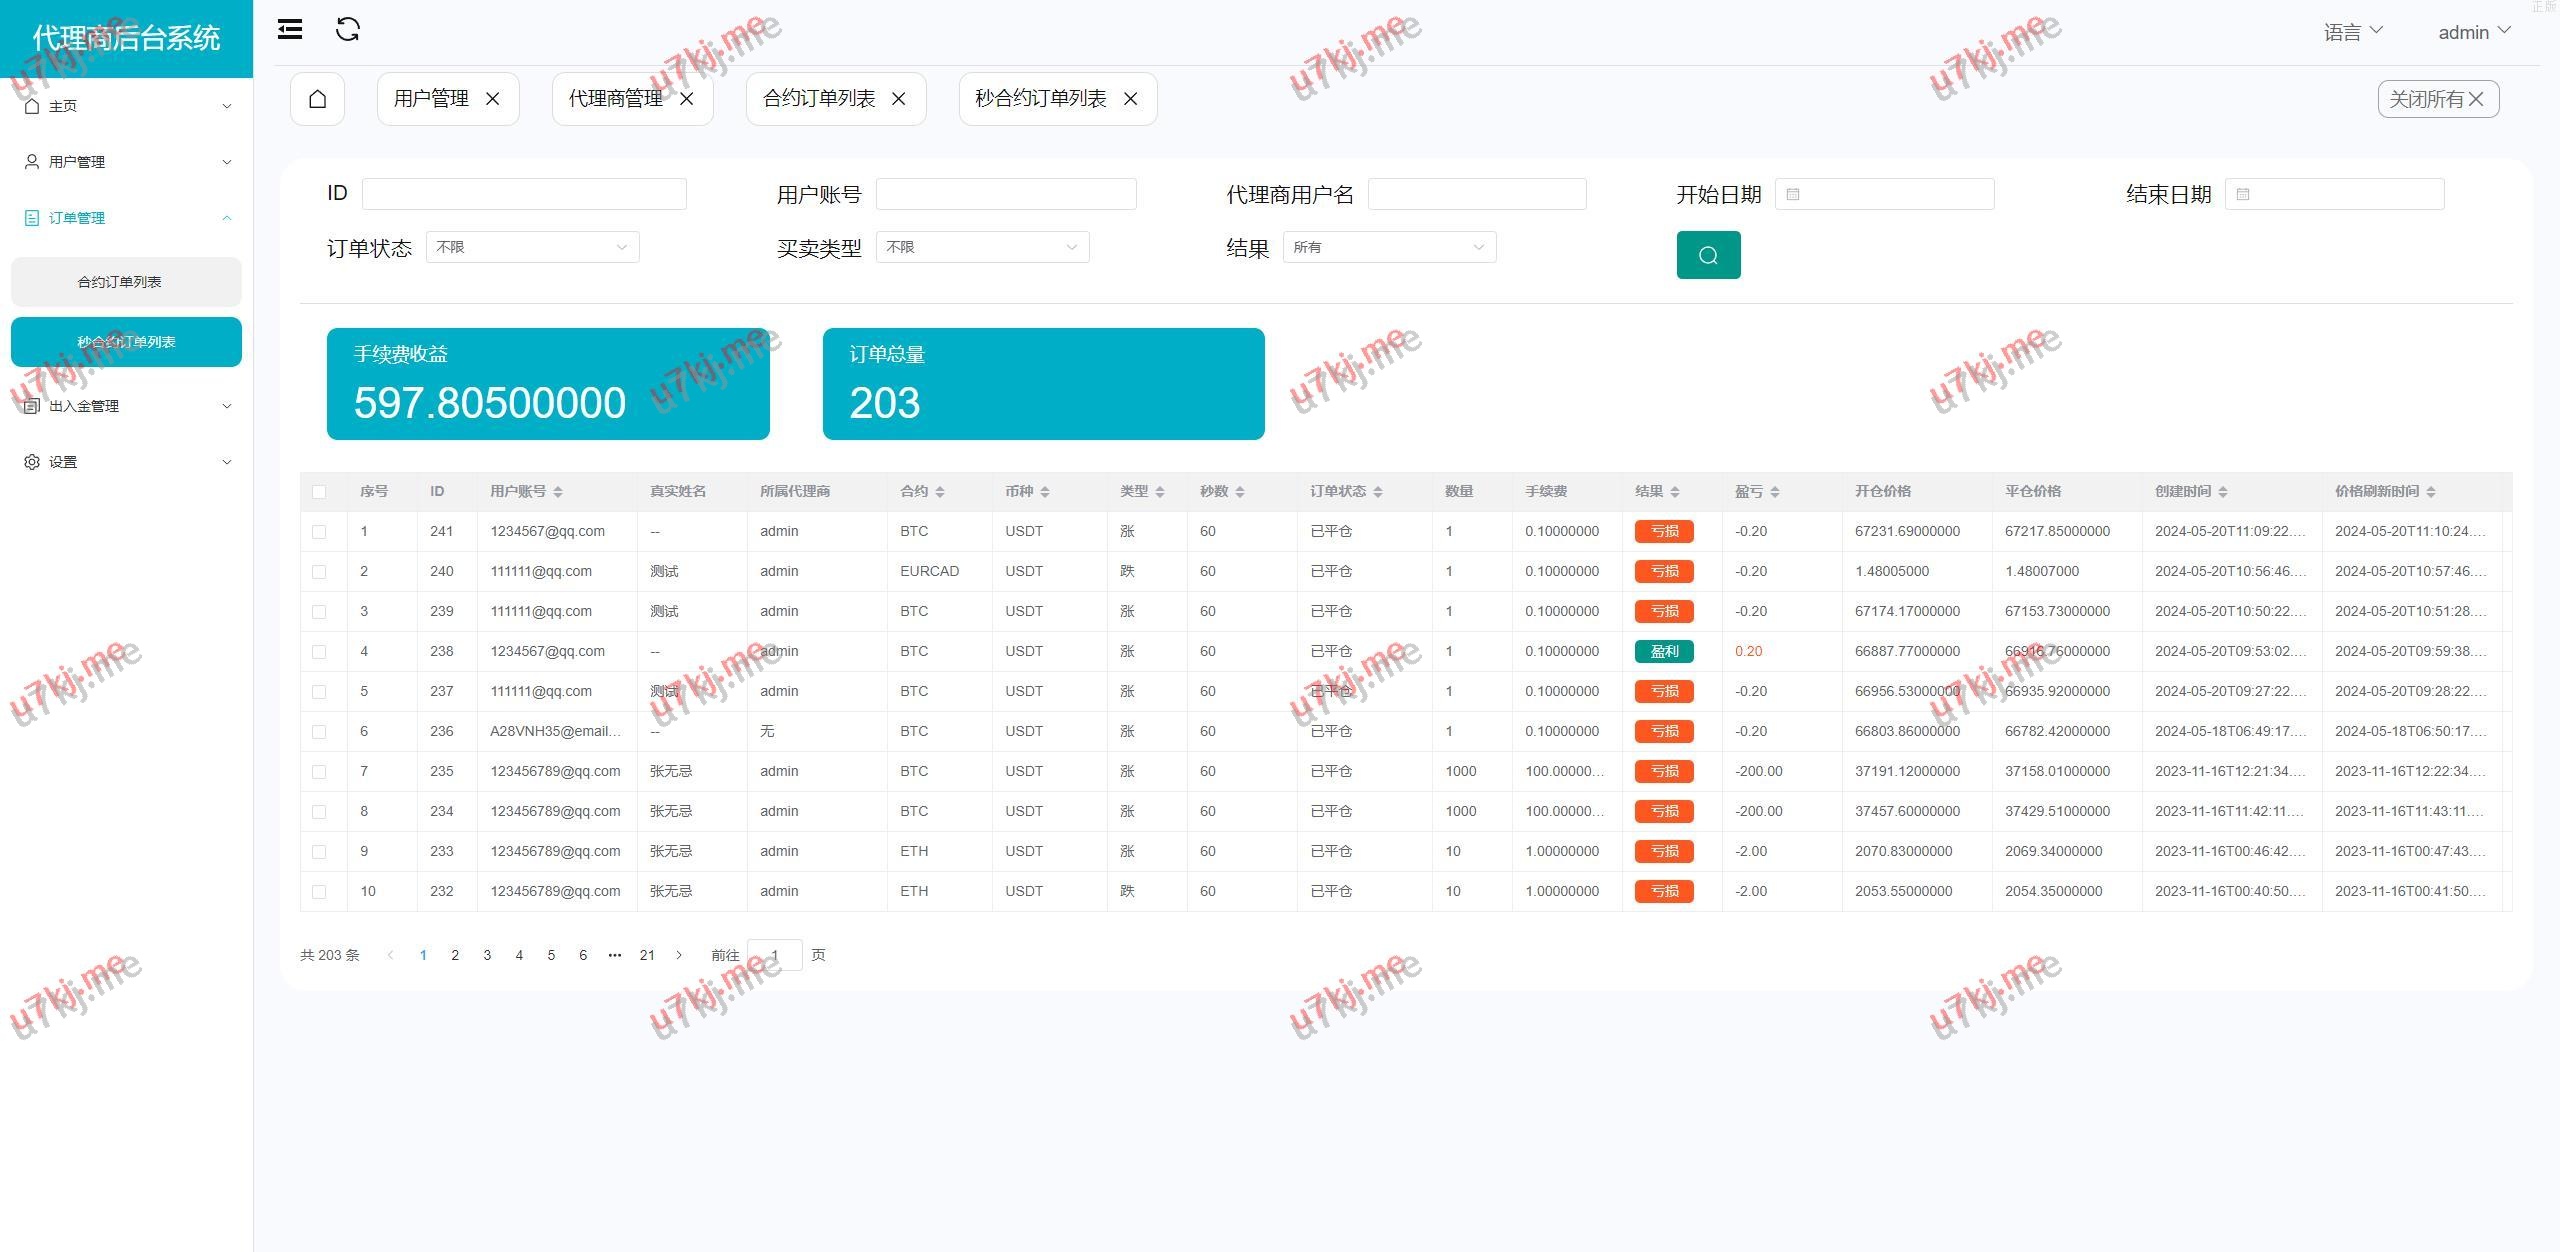Click the teal search magnifier button
The height and width of the screenshot is (1252, 2560).
[x=1707, y=255]
